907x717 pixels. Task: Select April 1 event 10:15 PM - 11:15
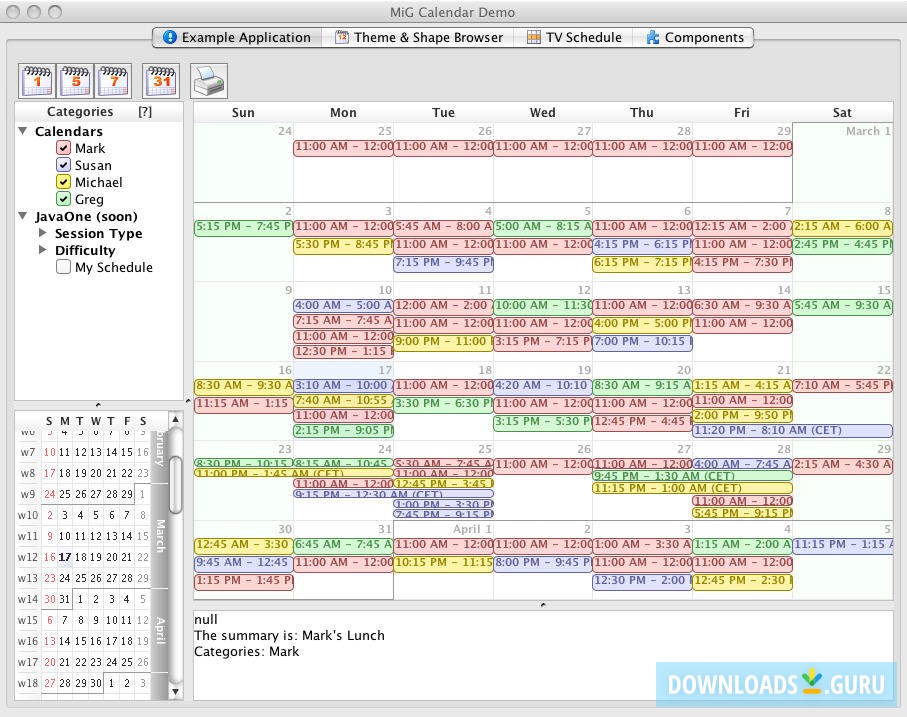tap(444, 563)
